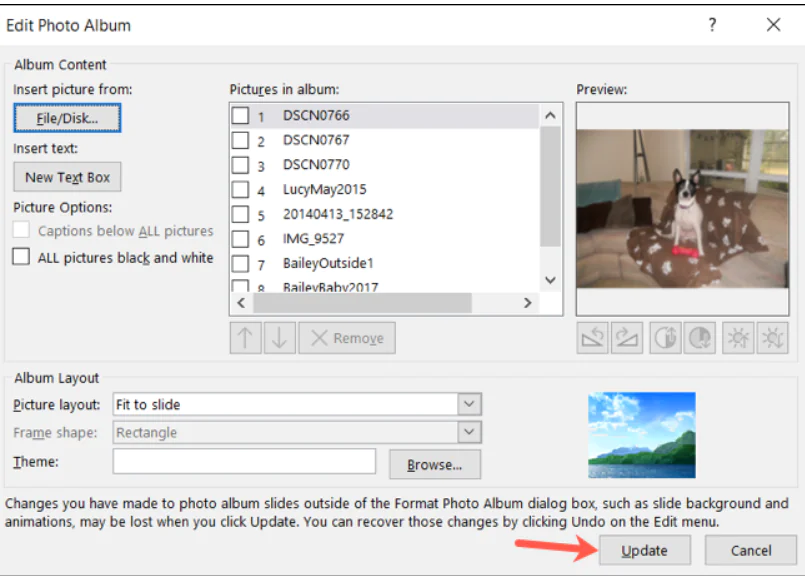Increase brightness of the selected photo
The height and width of the screenshot is (576, 805).
click(737, 337)
